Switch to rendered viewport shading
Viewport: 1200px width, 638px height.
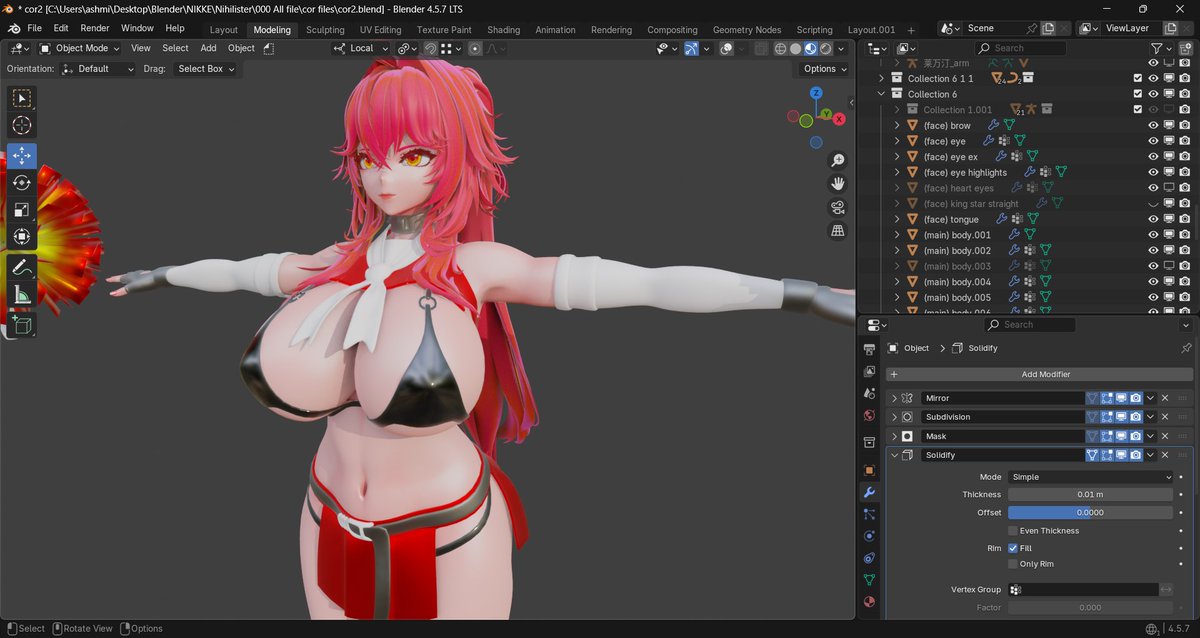(x=826, y=48)
